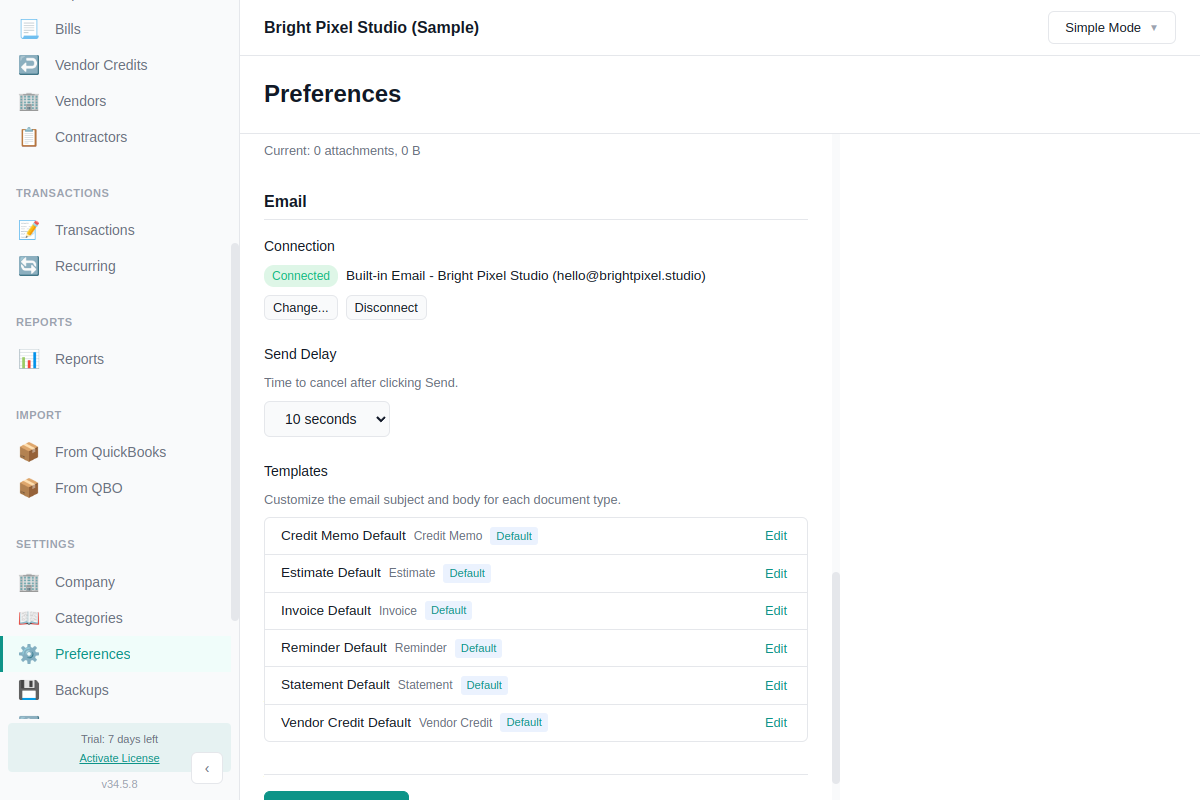The width and height of the screenshot is (1200, 800).
Task: Click the From QuickBooks import icon
Action: click(28, 451)
